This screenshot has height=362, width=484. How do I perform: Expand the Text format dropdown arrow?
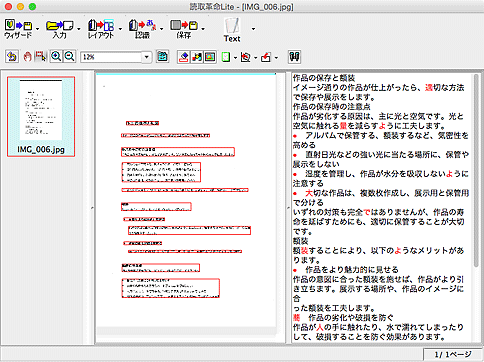coord(253,29)
